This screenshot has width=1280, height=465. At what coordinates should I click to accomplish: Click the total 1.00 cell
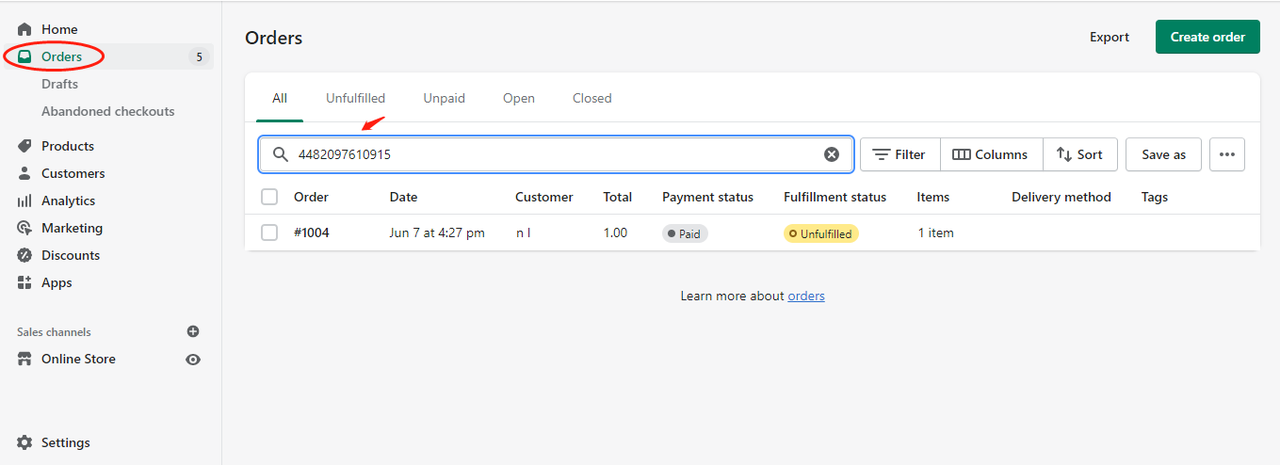tap(616, 233)
